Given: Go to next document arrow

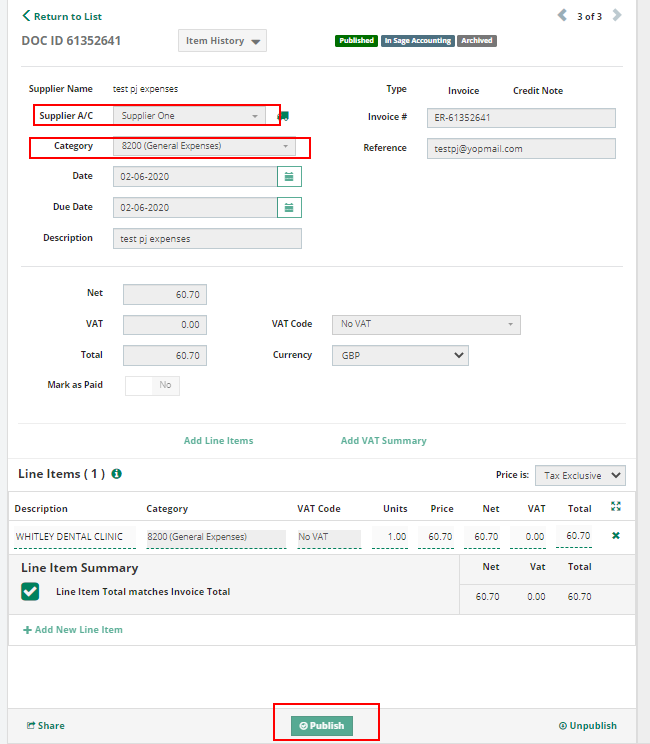Looking at the screenshot, I should [617, 15].
